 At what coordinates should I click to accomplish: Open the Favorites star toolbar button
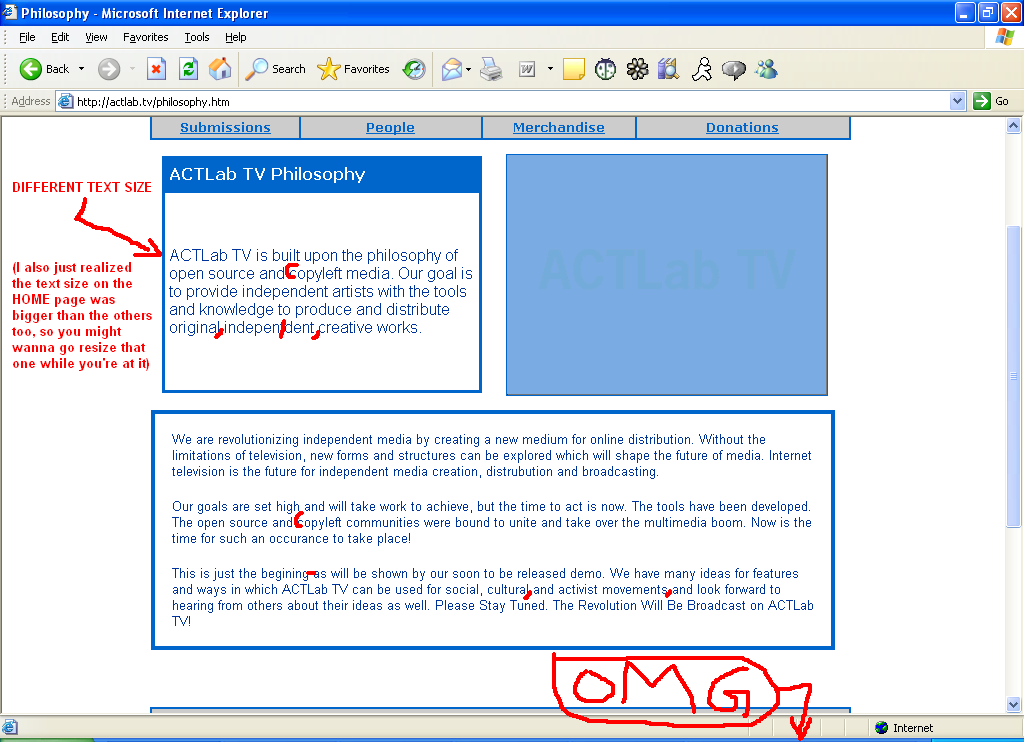pos(353,69)
